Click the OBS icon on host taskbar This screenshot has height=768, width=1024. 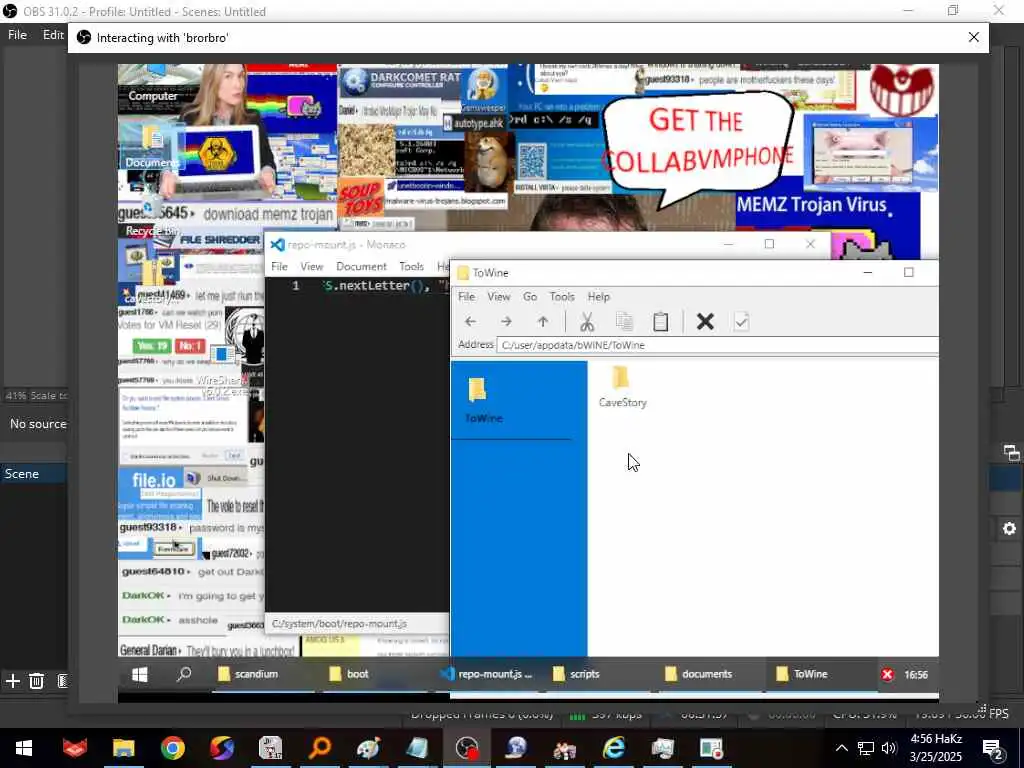467,748
